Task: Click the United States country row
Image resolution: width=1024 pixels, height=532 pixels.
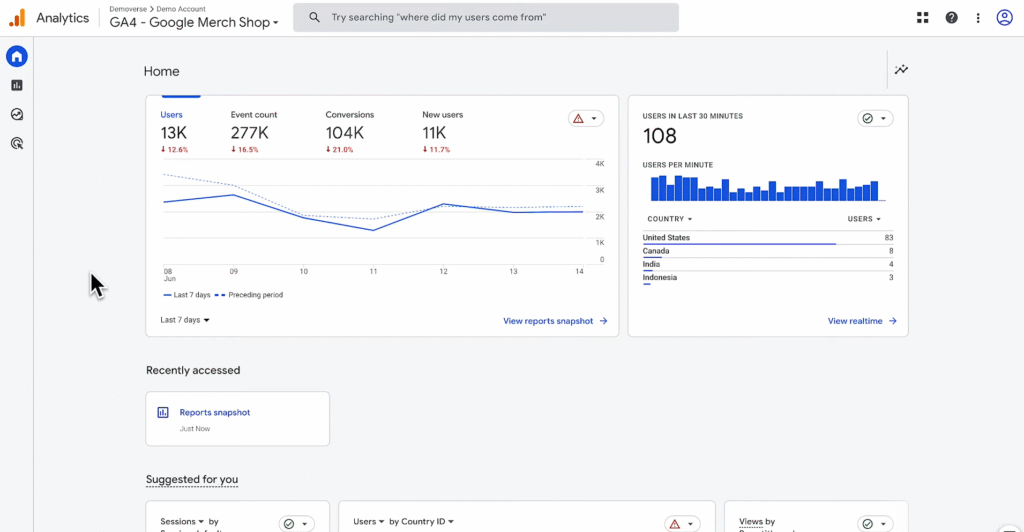Action: pyautogui.click(x=767, y=238)
